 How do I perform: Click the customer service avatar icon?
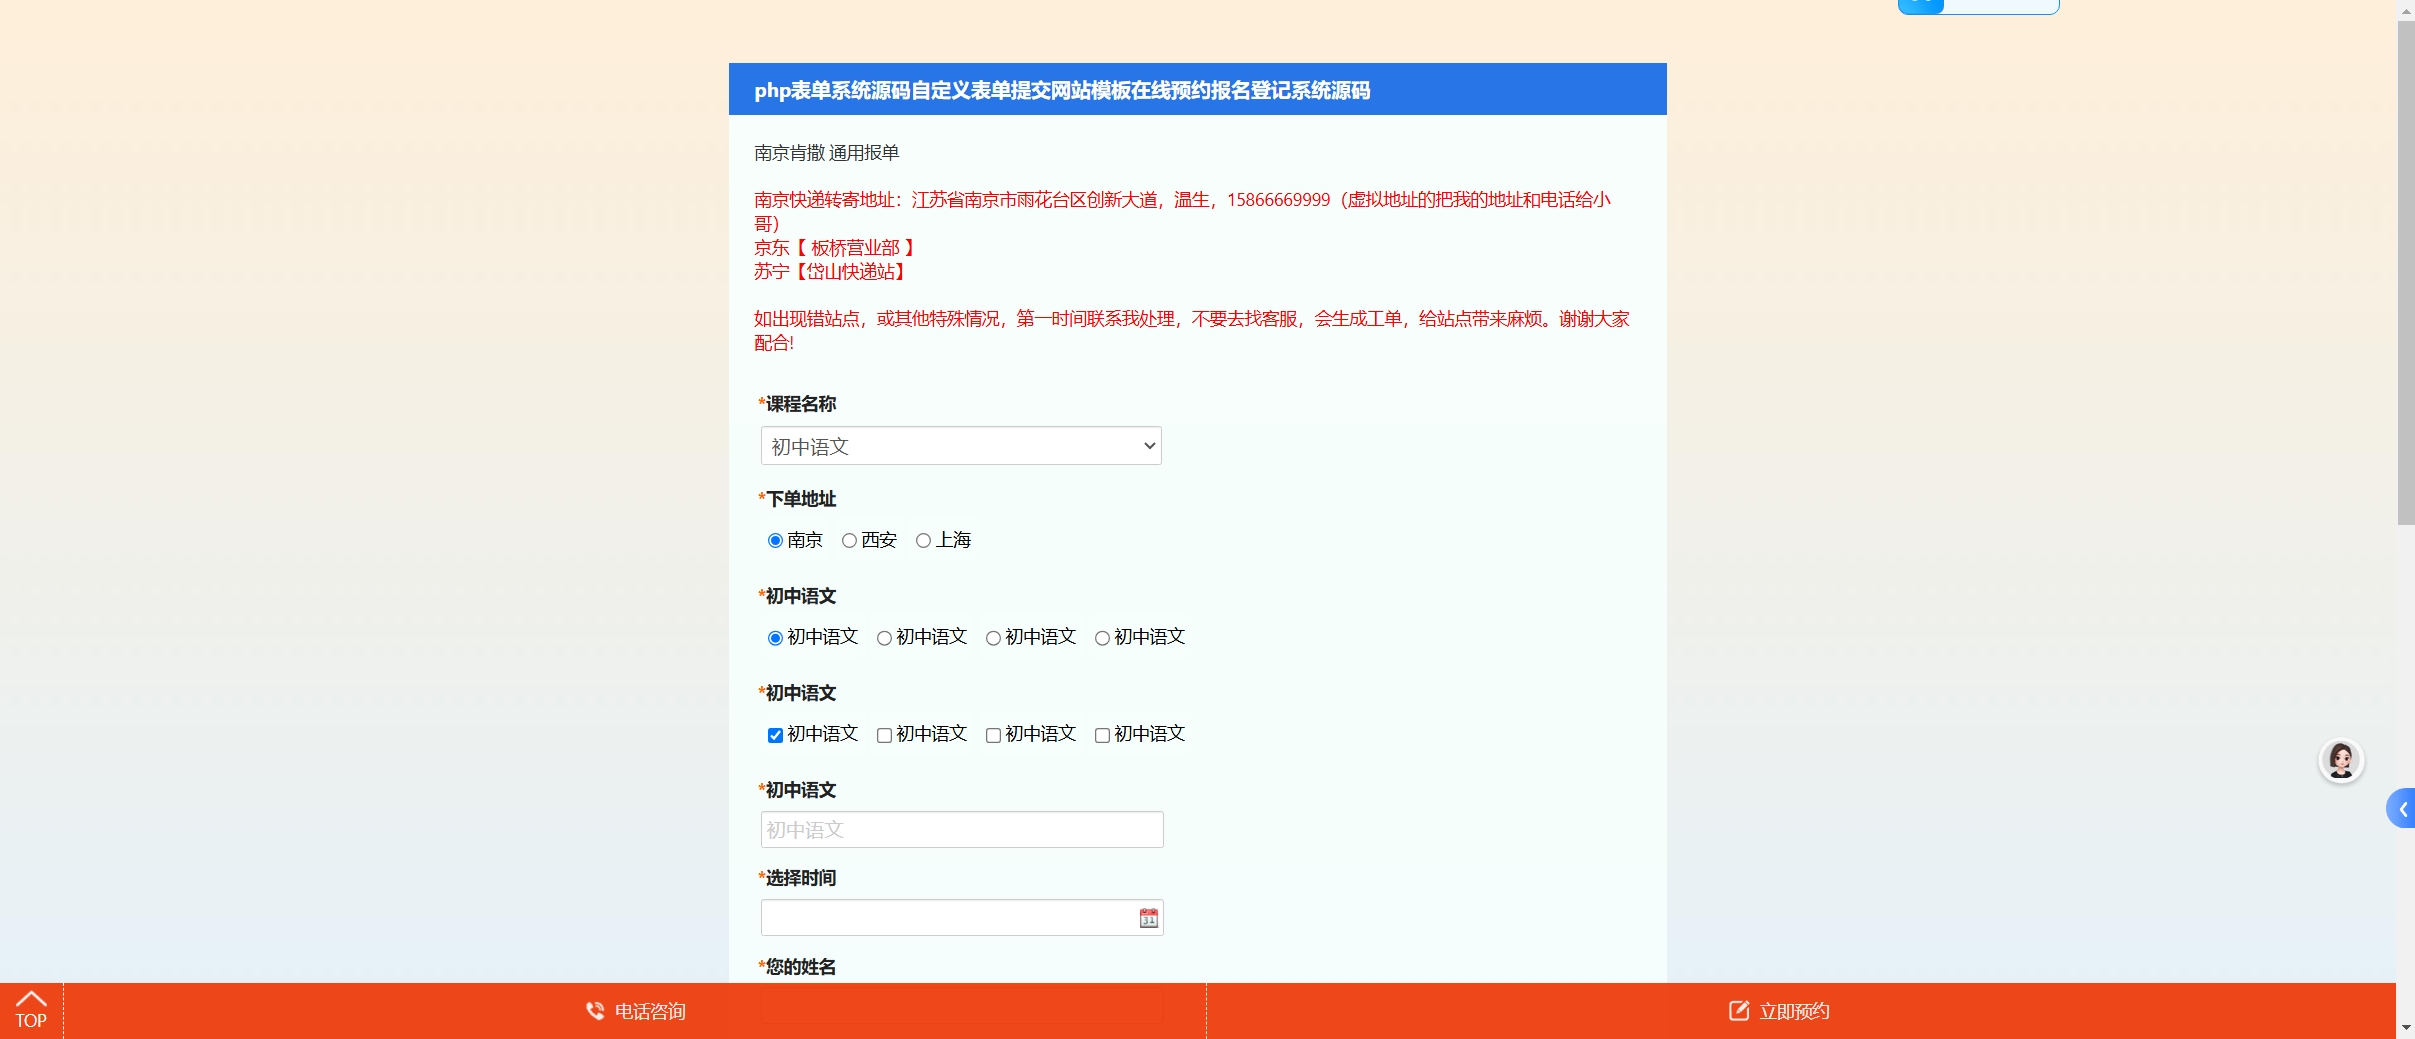(2340, 761)
